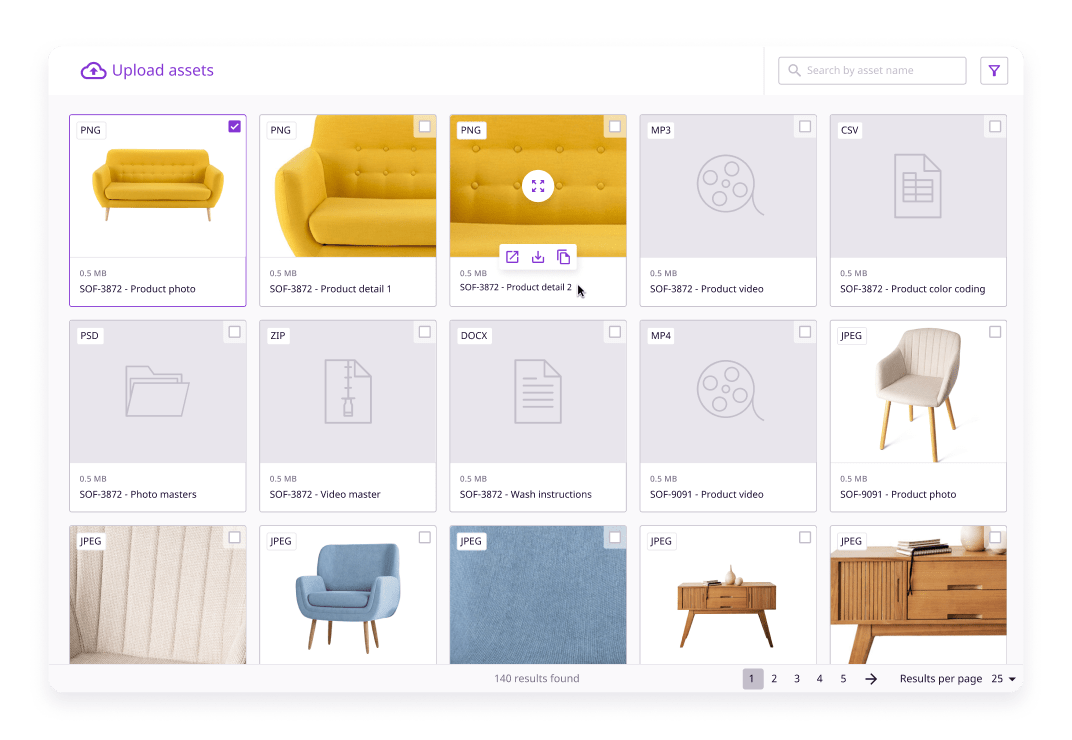This screenshot has height=740, width=1072.
Task: Download Product detail 2 using the download icon
Action: 537,256
